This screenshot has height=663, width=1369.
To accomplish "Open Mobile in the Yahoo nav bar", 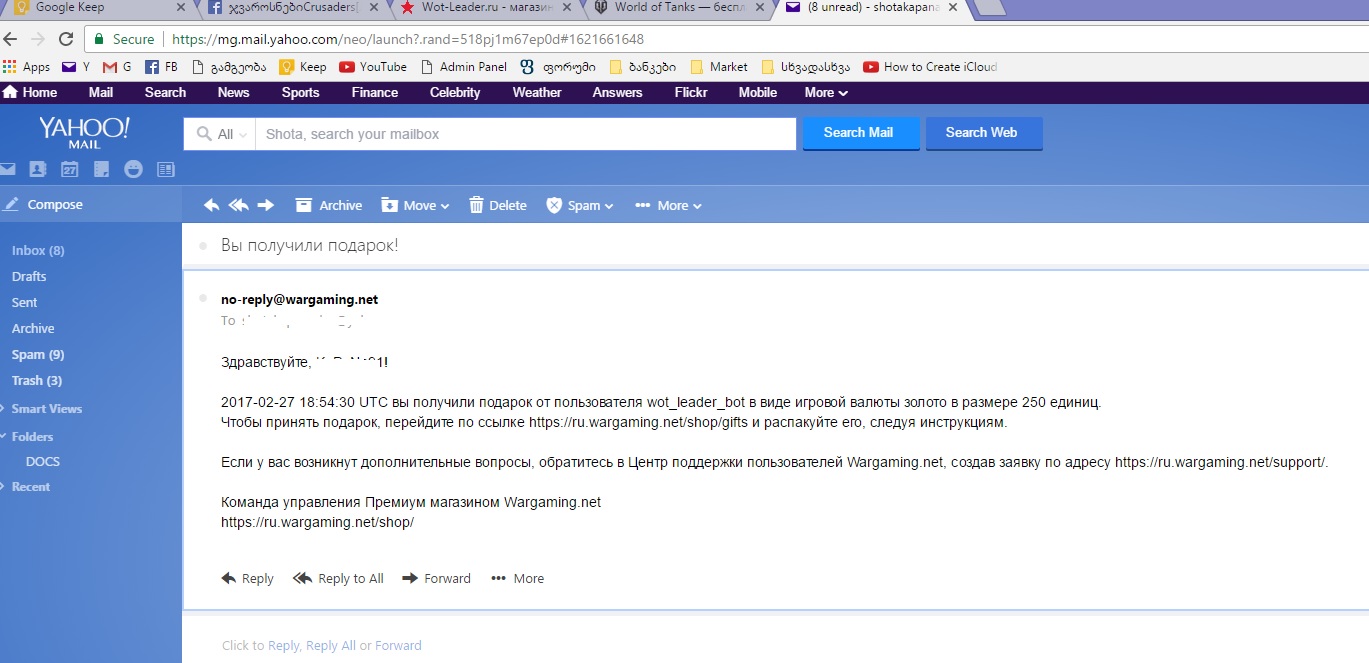I will pyautogui.click(x=757, y=92).
